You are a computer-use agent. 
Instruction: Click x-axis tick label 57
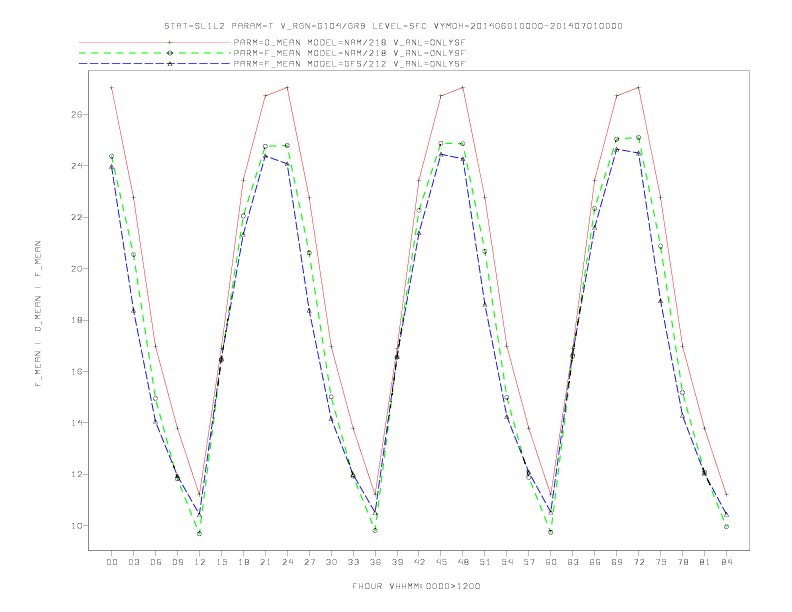[529, 562]
